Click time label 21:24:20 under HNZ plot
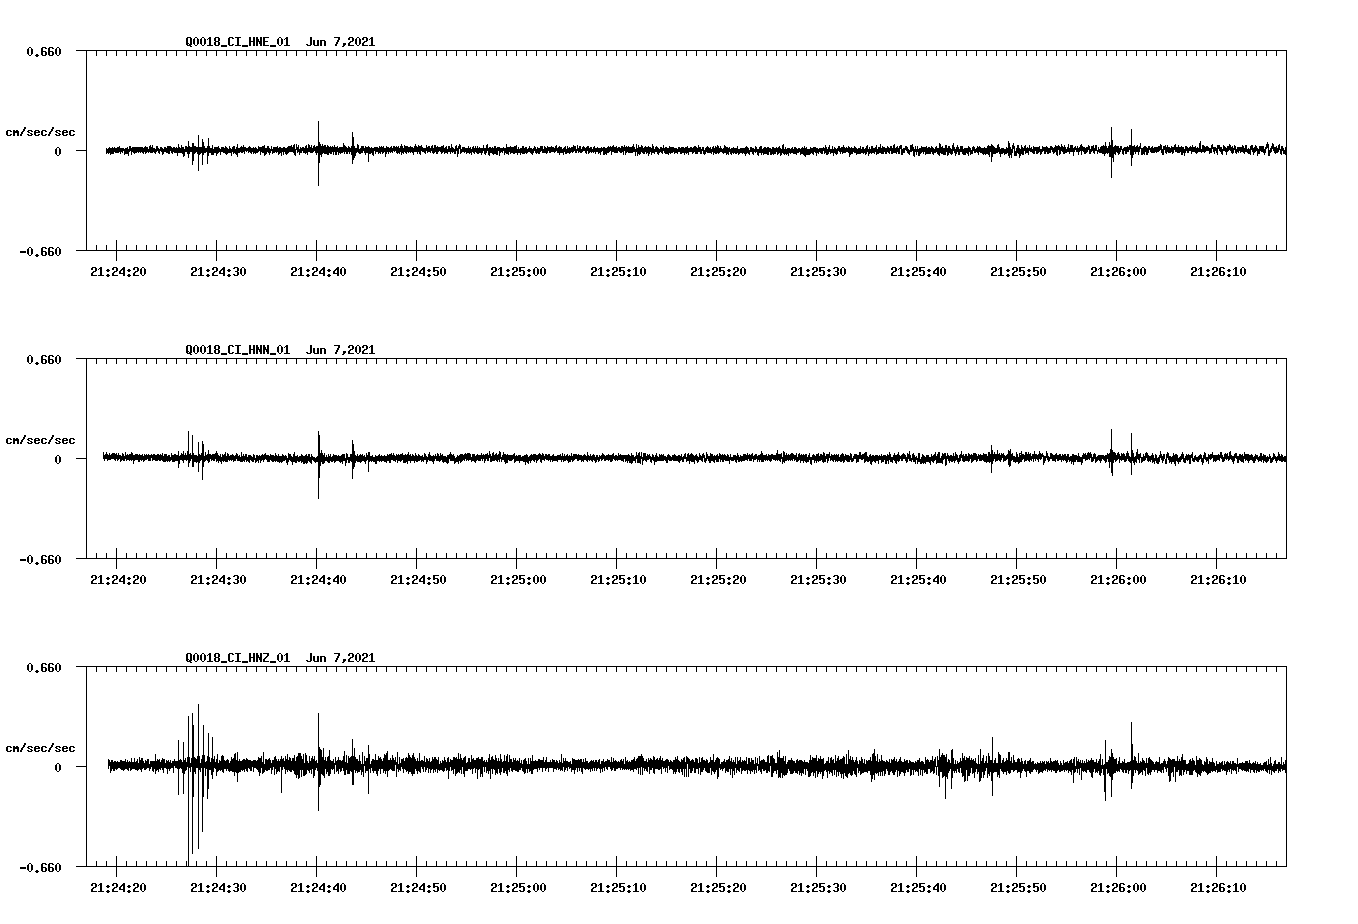This screenshot has height=924, width=1358. pos(118,887)
